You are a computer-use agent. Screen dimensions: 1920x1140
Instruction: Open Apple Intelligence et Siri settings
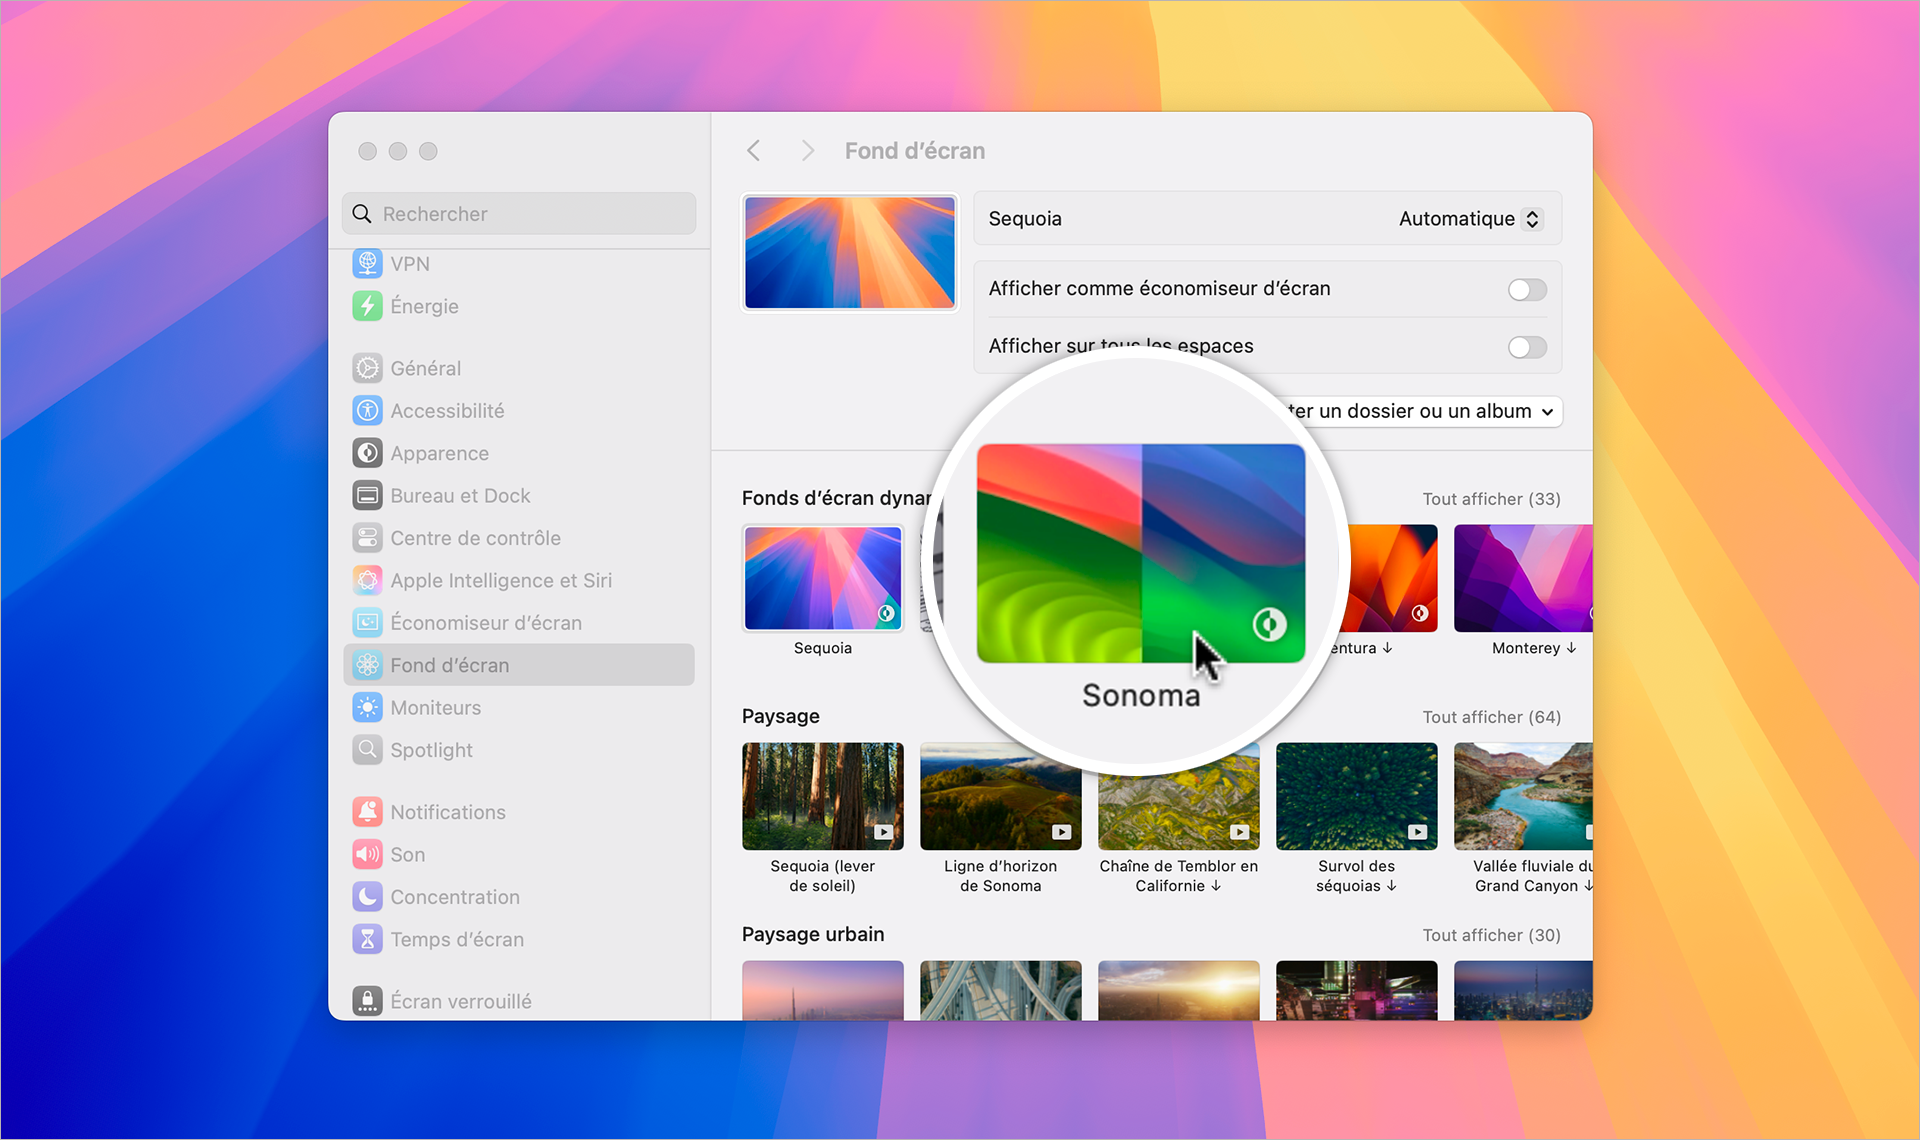click(501, 580)
